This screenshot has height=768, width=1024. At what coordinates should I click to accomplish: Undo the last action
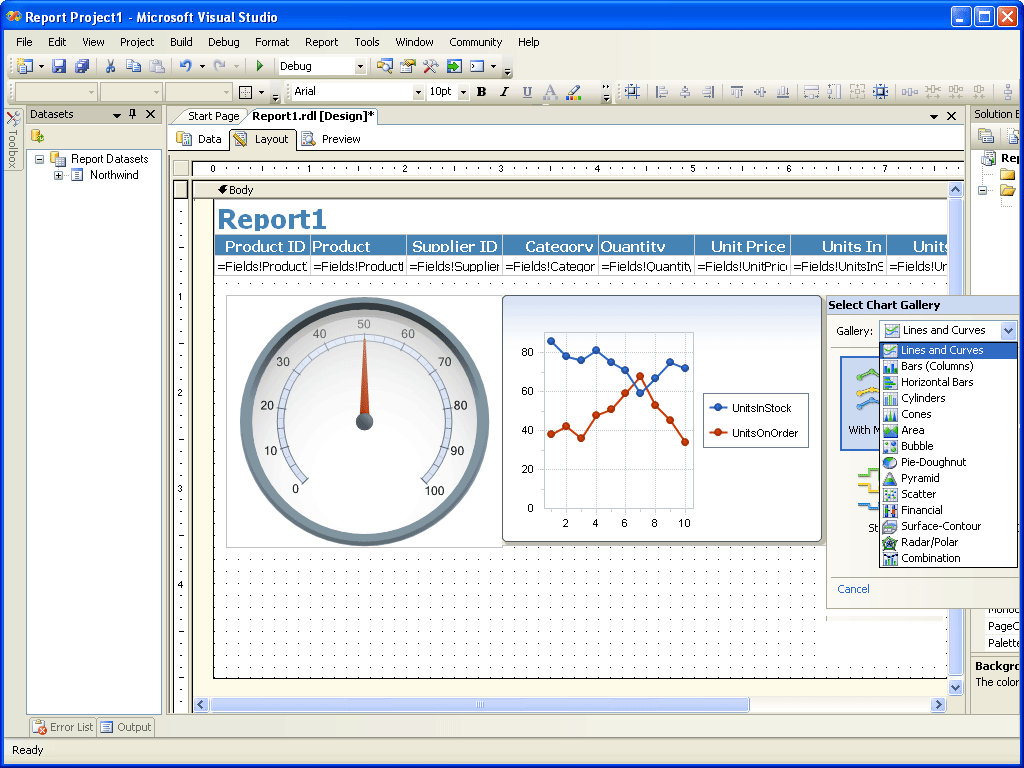(x=185, y=66)
